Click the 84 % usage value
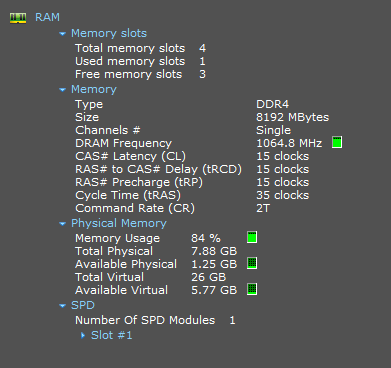 tap(206, 238)
